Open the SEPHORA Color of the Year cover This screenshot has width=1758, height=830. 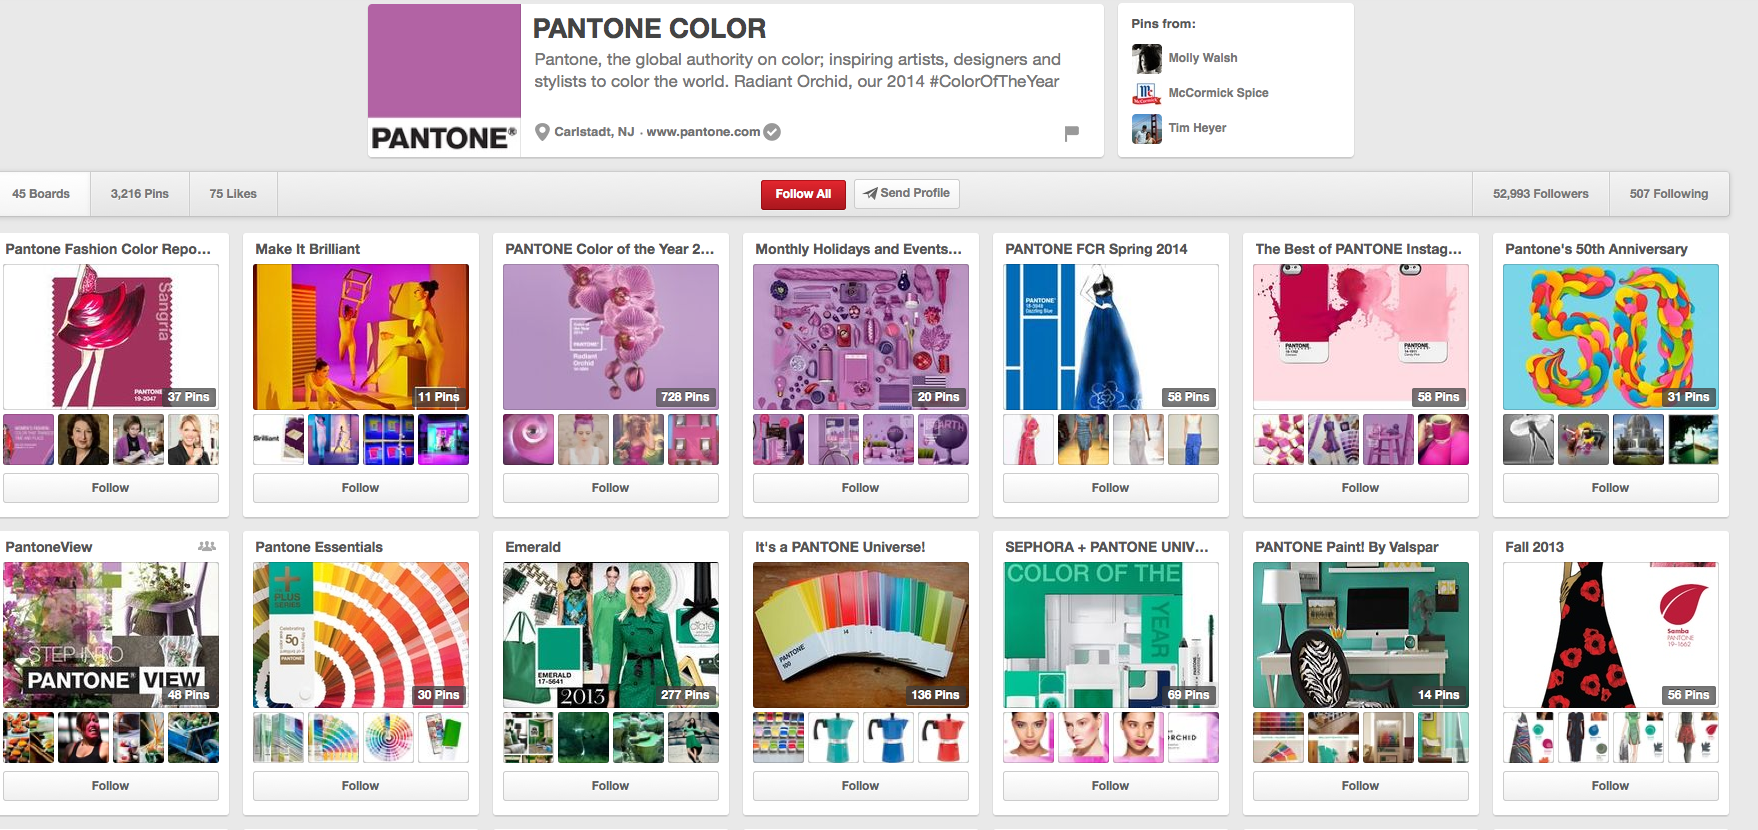pyautogui.click(x=1111, y=635)
